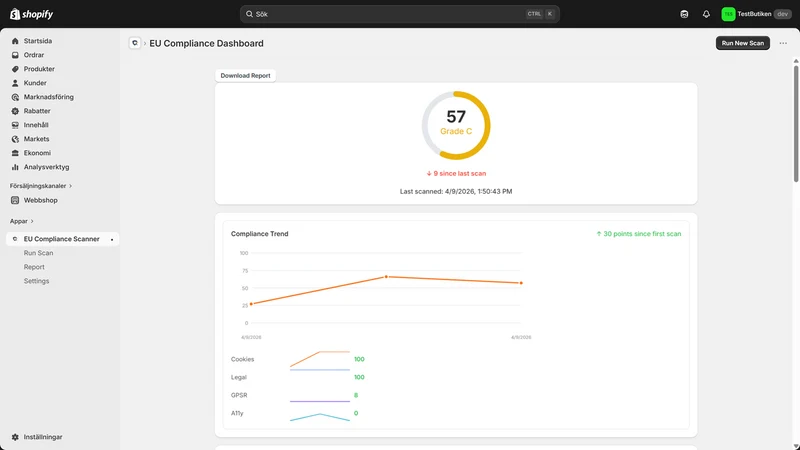The width and height of the screenshot is (800, 450).
Task: Open the sidekick icon in top bar
Action: coord(684,14)
